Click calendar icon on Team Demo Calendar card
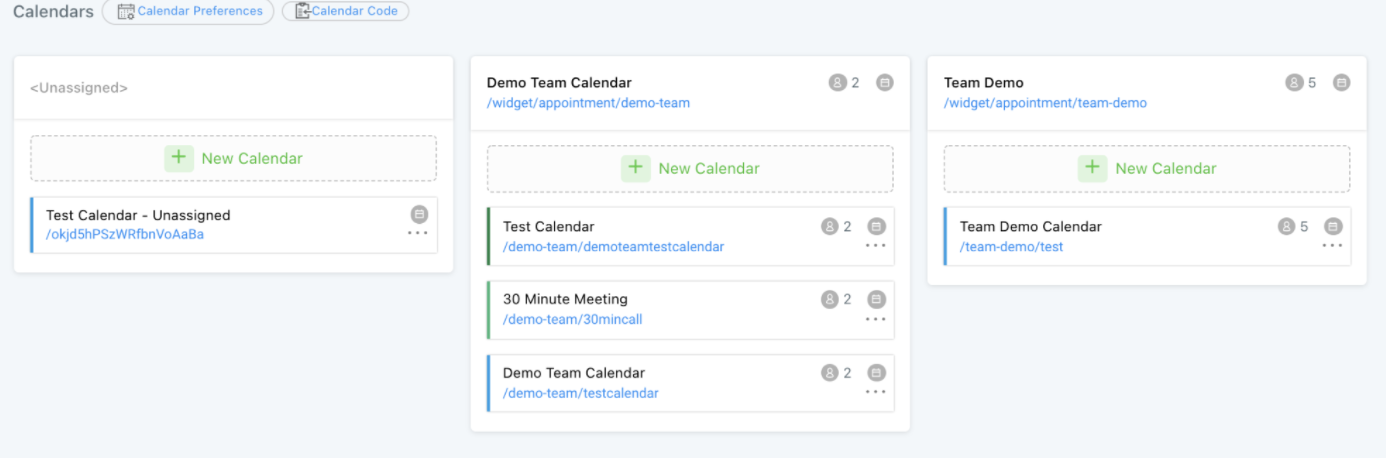1386x458 pixels. pos(1333,227)
